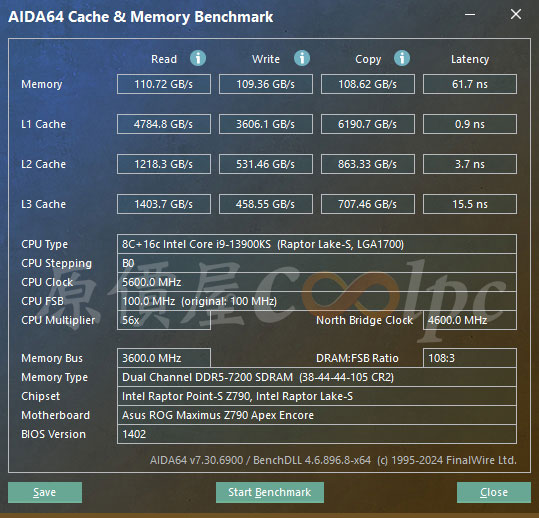Save the benchmark results
539x518 pixels.
pos(45,492)
